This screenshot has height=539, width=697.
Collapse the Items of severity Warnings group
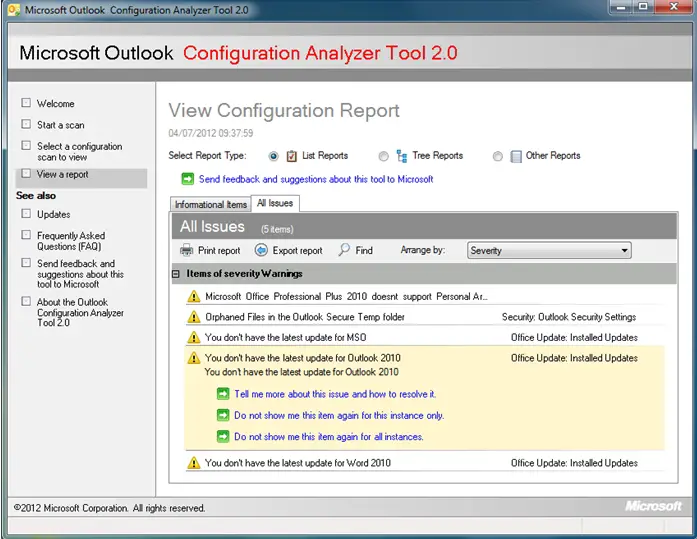coord(176,274)
